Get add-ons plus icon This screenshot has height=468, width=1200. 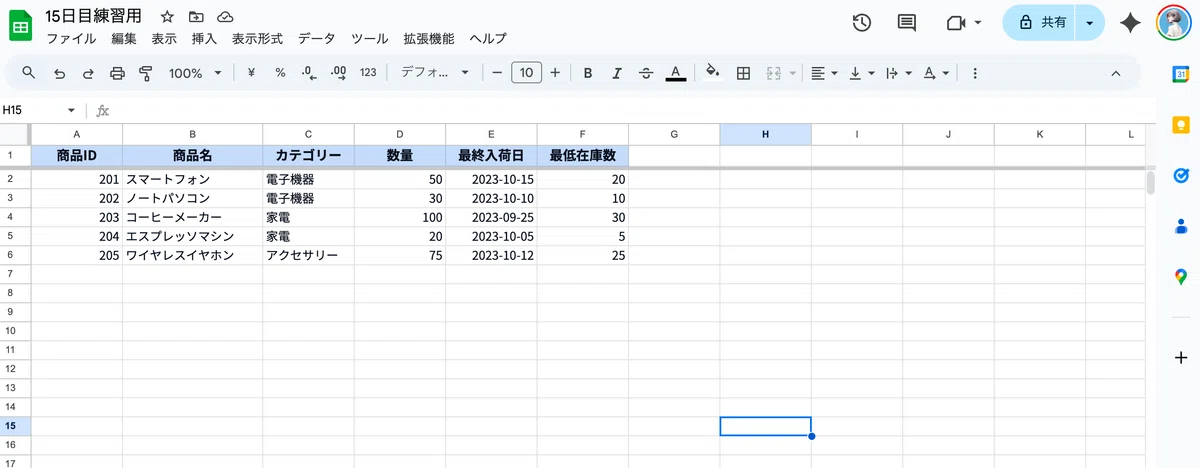(x=1180, y=357)
